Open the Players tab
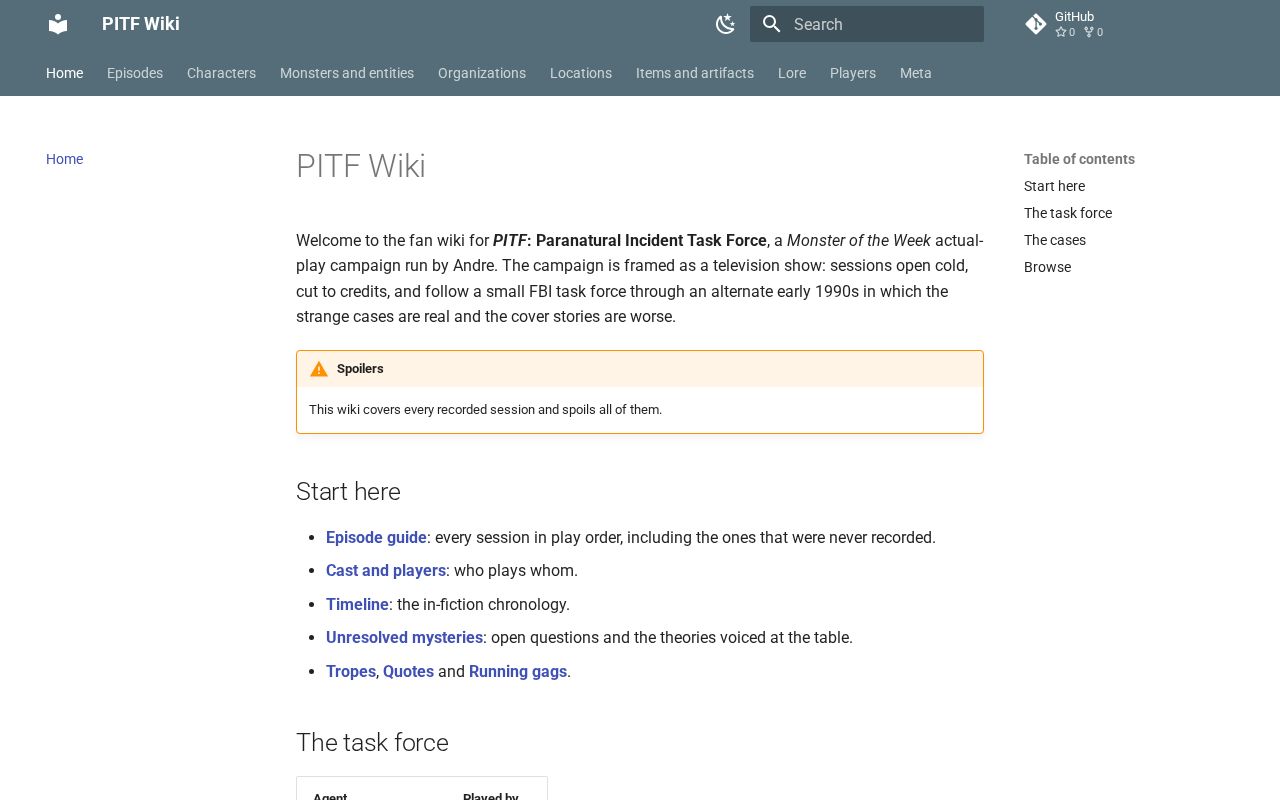 click(x=853, y=73)
